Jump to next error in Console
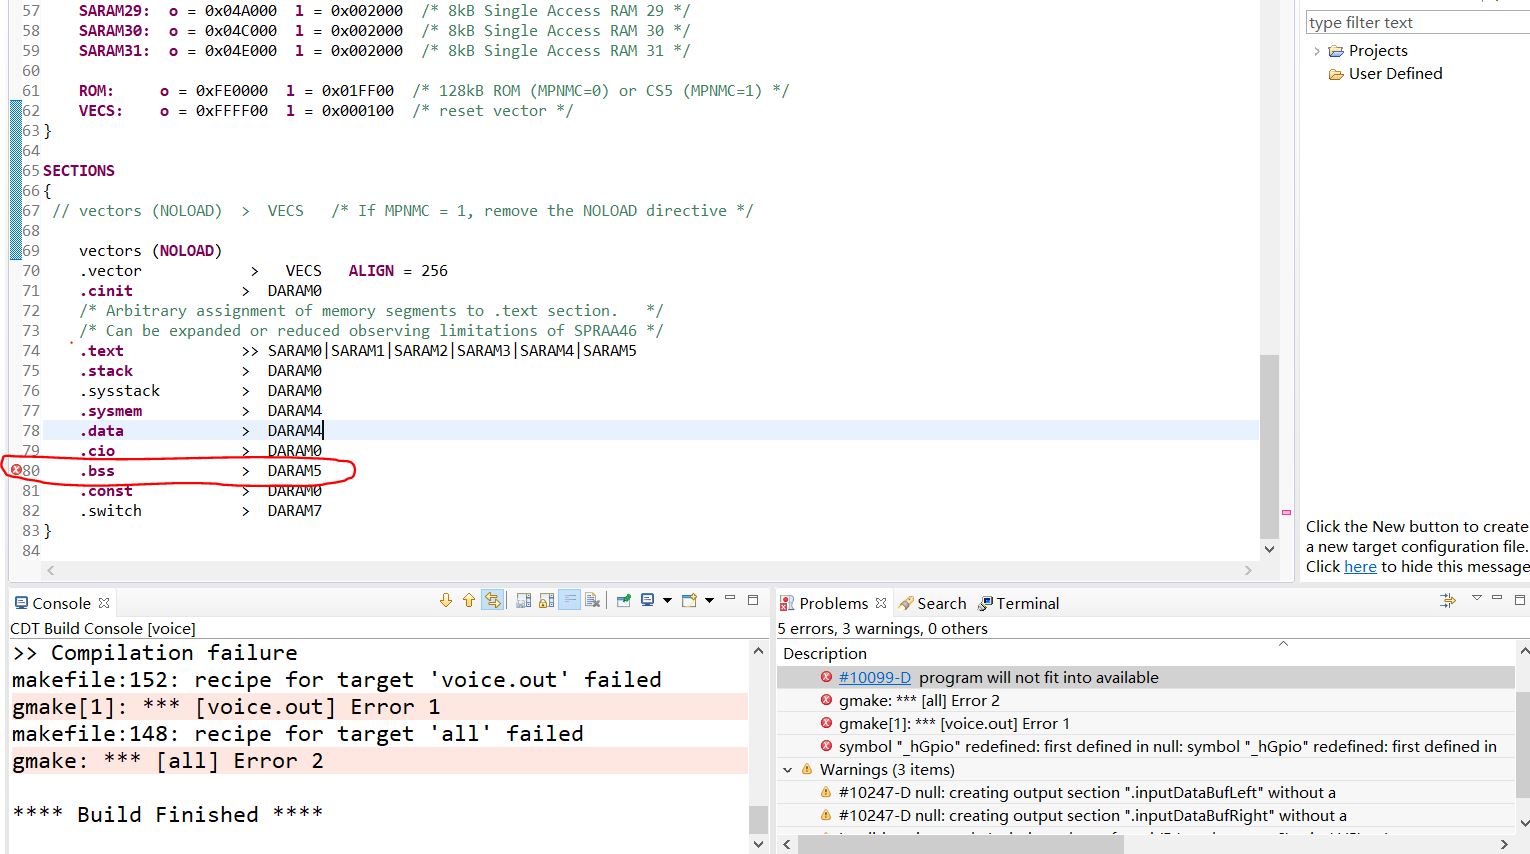 tap(446, 600)
